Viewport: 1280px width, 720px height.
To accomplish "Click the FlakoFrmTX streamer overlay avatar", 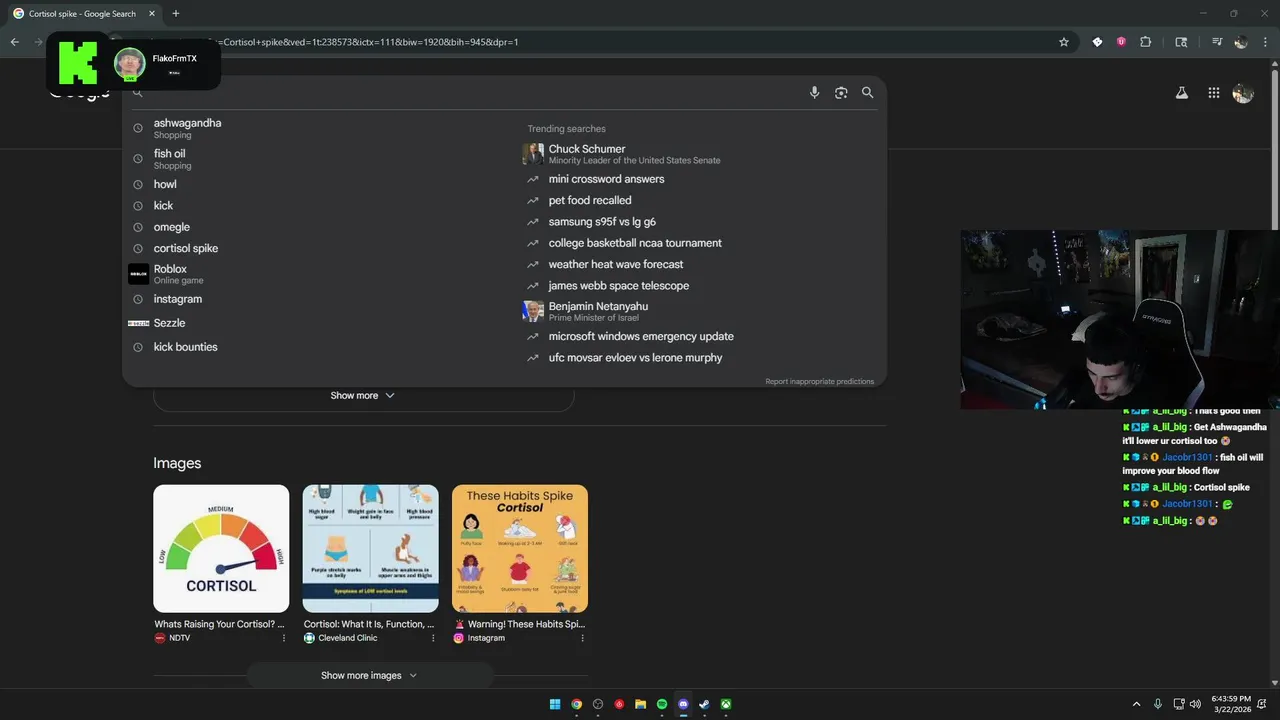I will click(130, 64).
